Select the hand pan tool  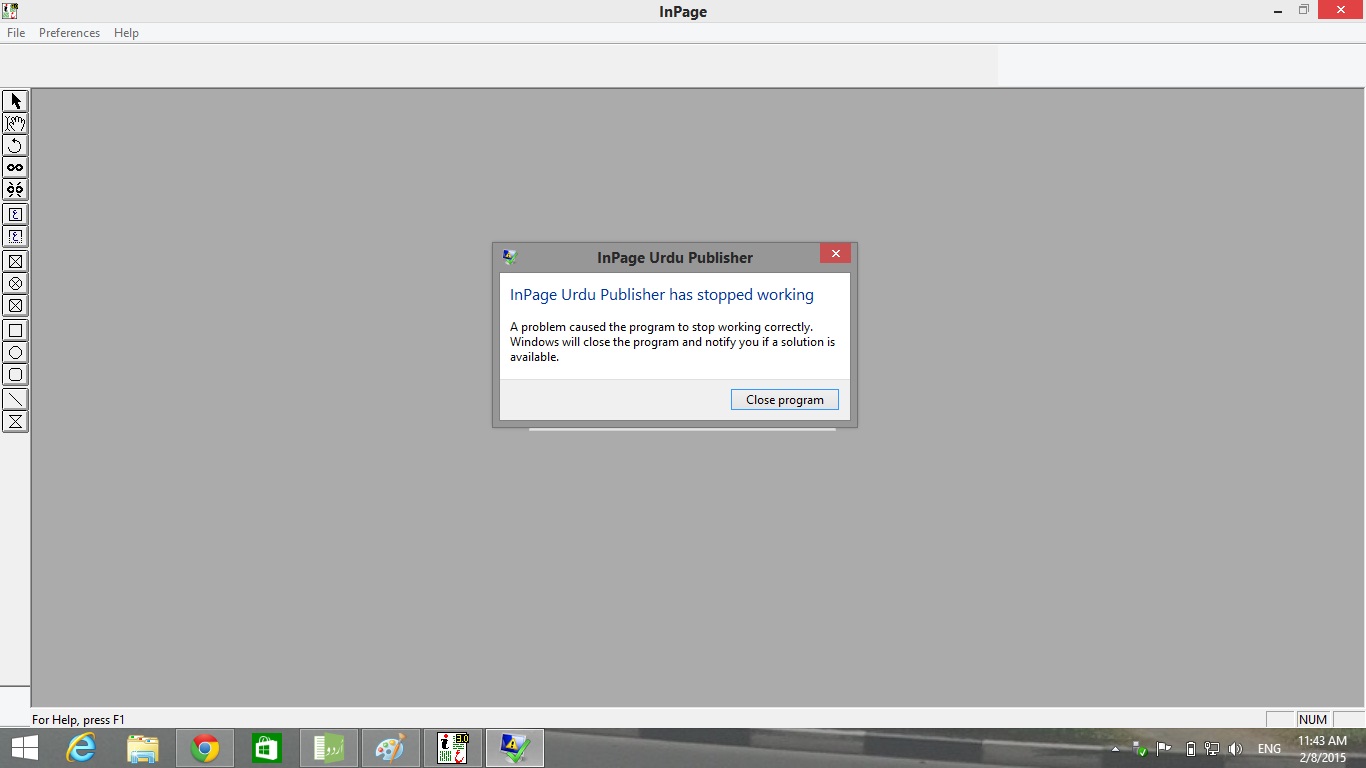coord(15,123)
